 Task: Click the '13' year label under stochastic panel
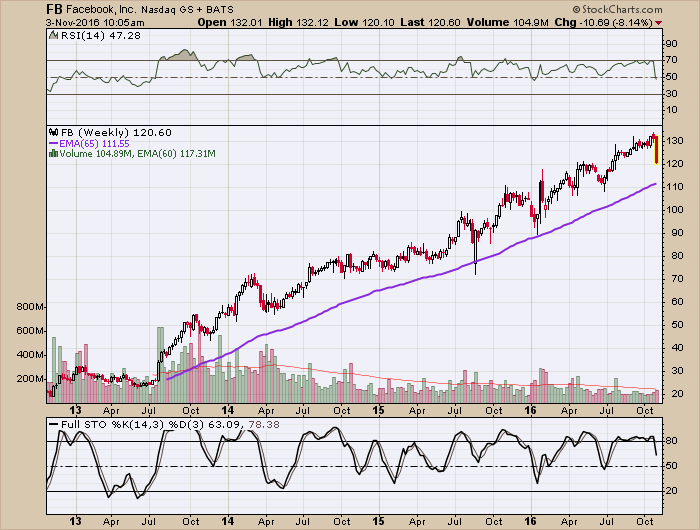pyautogui.click(x=76, y=521)
